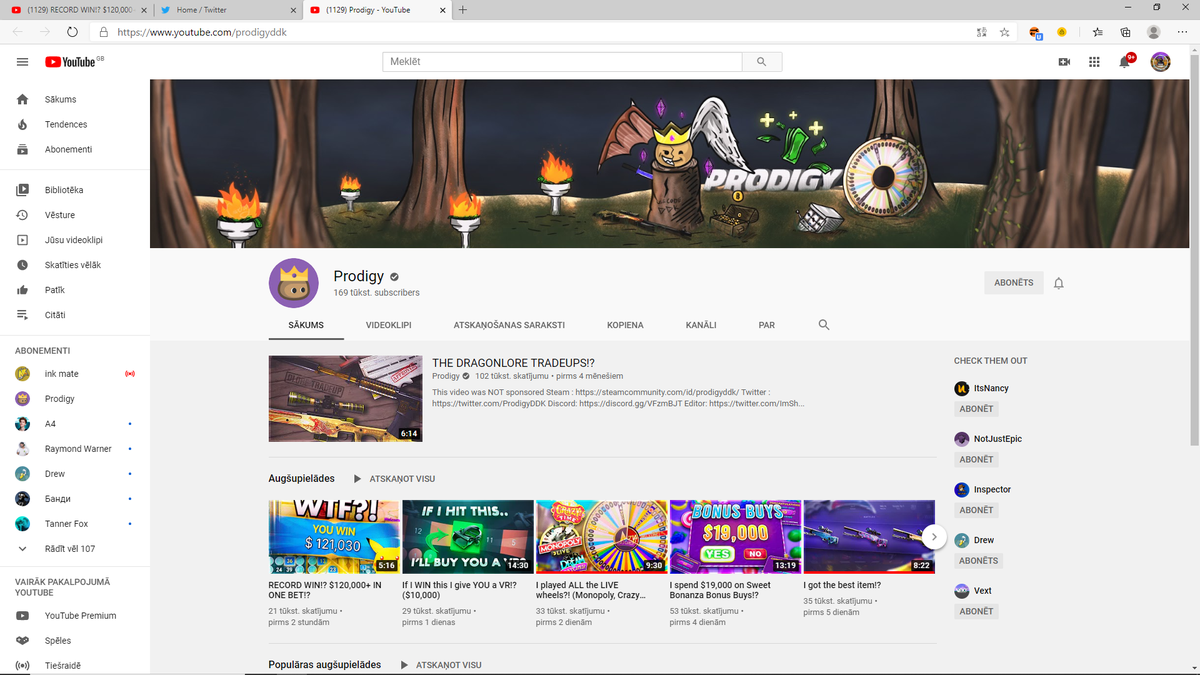Switch to the Home / Twitter browser tab
Viewport: 1200px width, 675px height.
click(x=227, y=10)
